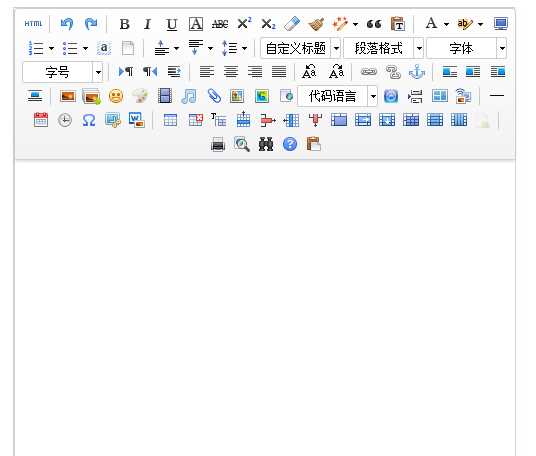The width and height of the screenshot is (536, 456).
Task: Insert the current date
Action: point(41,120)
